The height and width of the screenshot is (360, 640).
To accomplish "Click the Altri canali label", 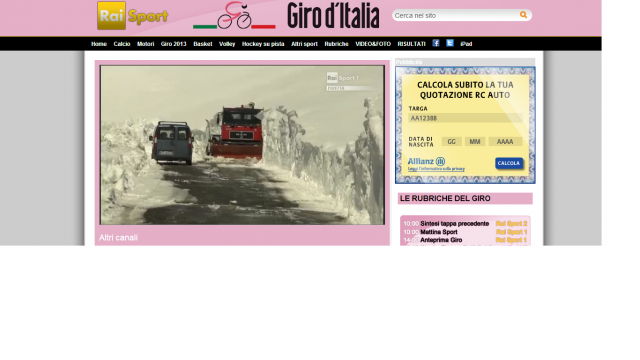I will click(x=118, y=238).
